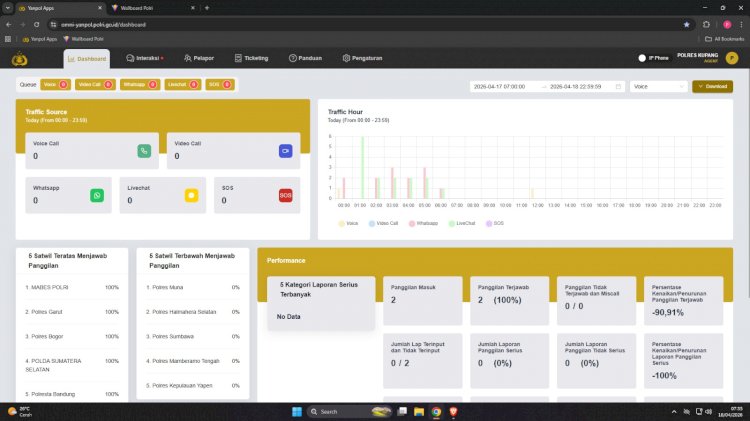Go to the Ticketing menu
Image resolution: width=750 pixels, height=421 pixels.
click(251, 58)
